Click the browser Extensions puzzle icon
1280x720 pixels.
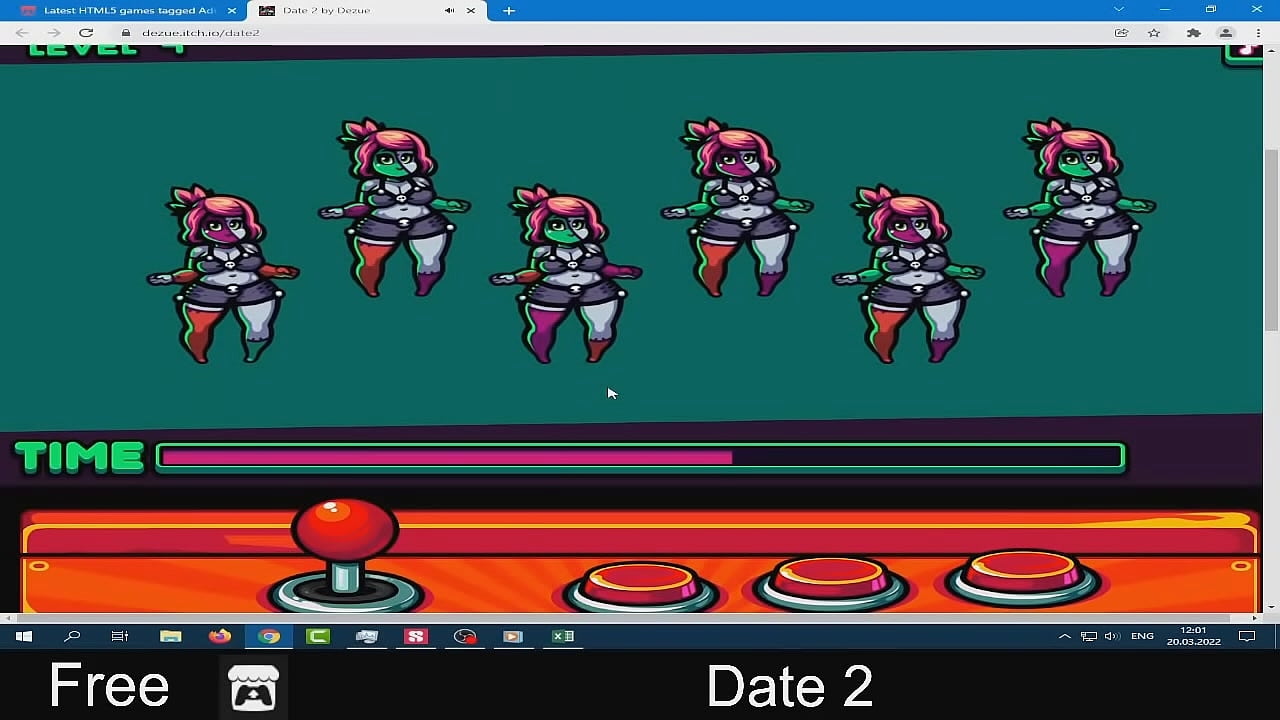point(1194,33)
